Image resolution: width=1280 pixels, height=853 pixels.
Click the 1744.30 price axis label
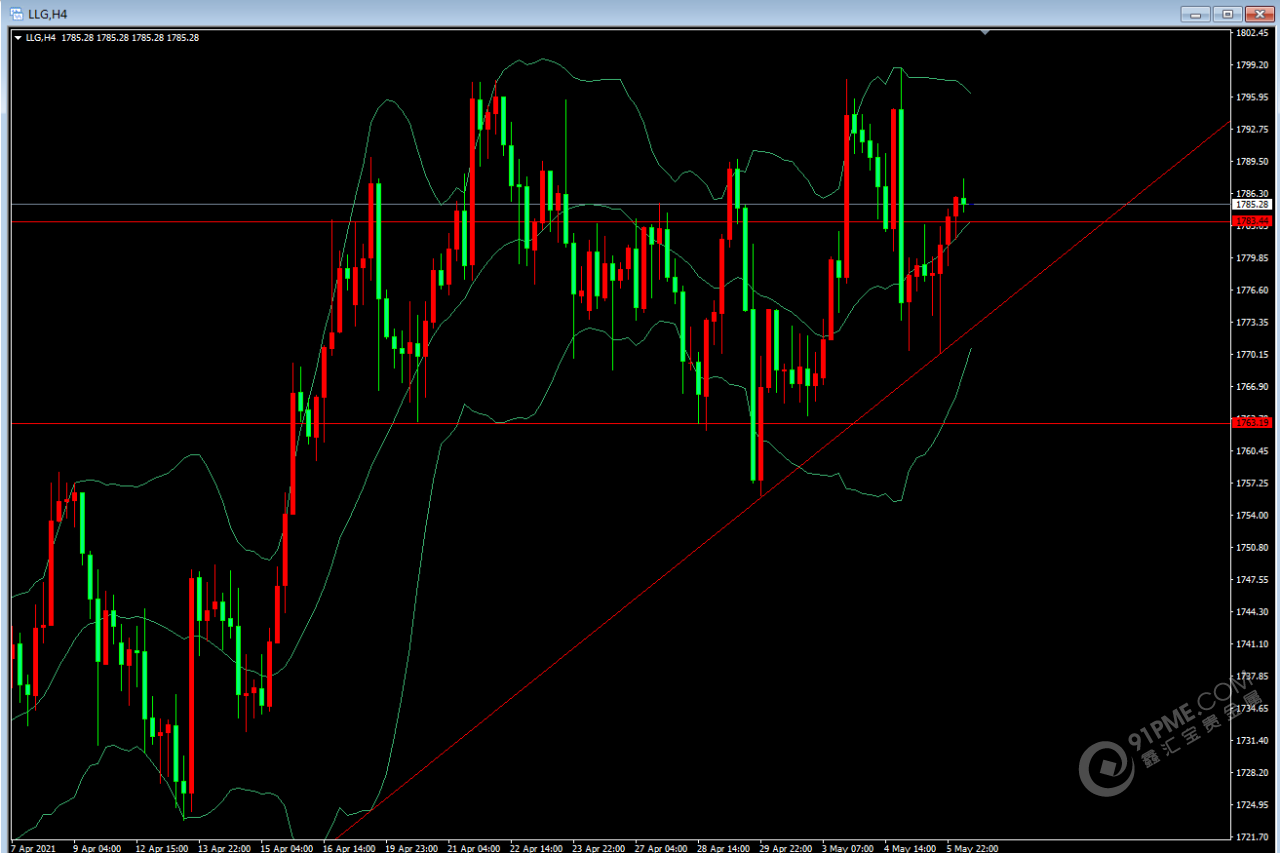[1253, 611]
